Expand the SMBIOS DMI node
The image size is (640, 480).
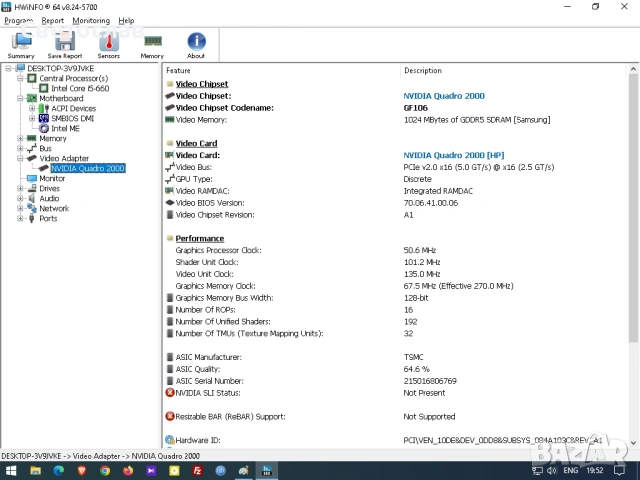click(31, 118)
